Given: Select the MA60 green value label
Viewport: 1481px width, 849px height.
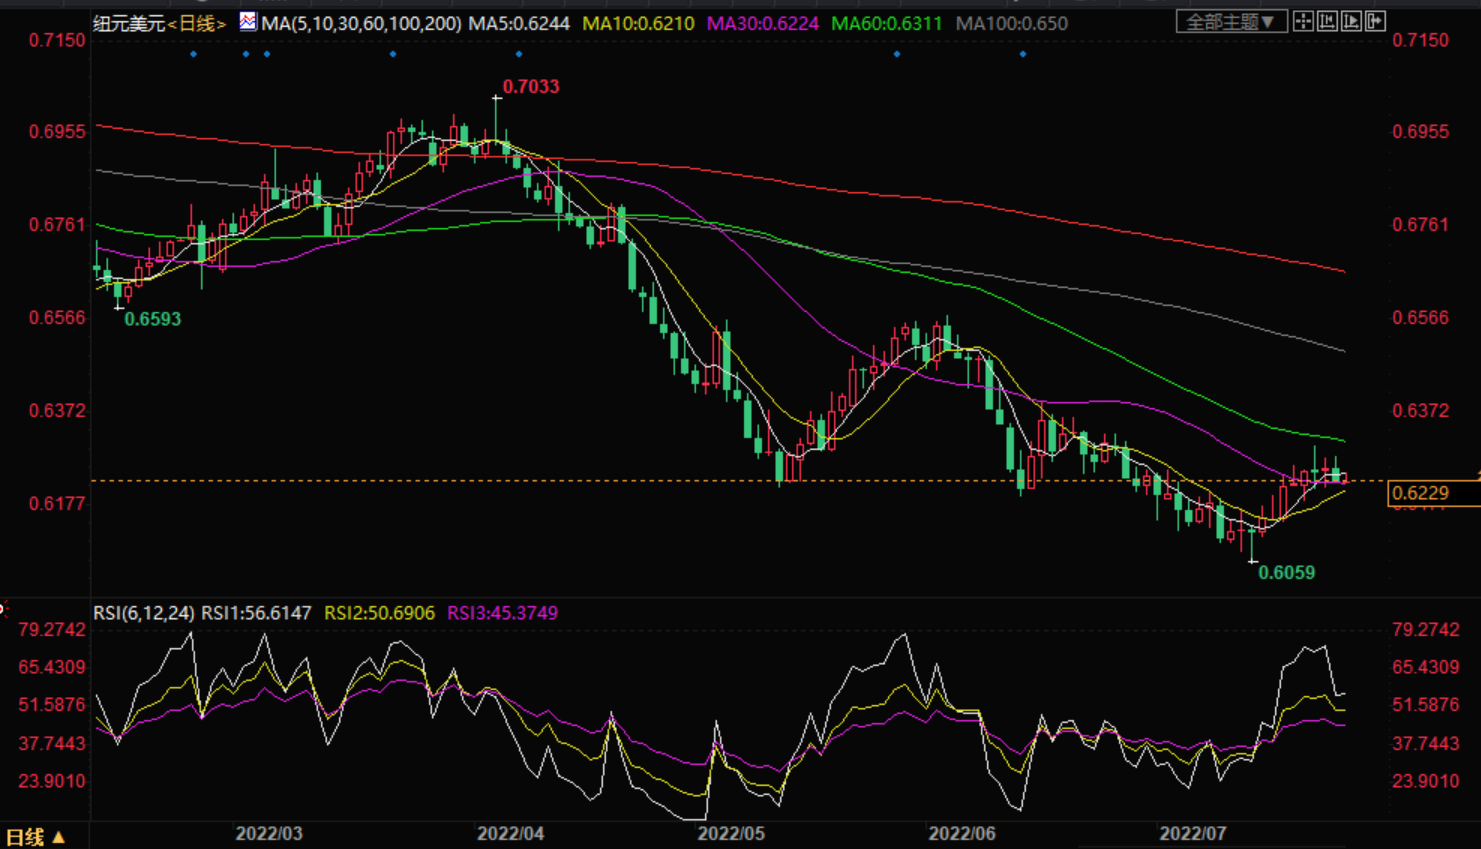Looking at the screenshot, I should pos(886,23).
